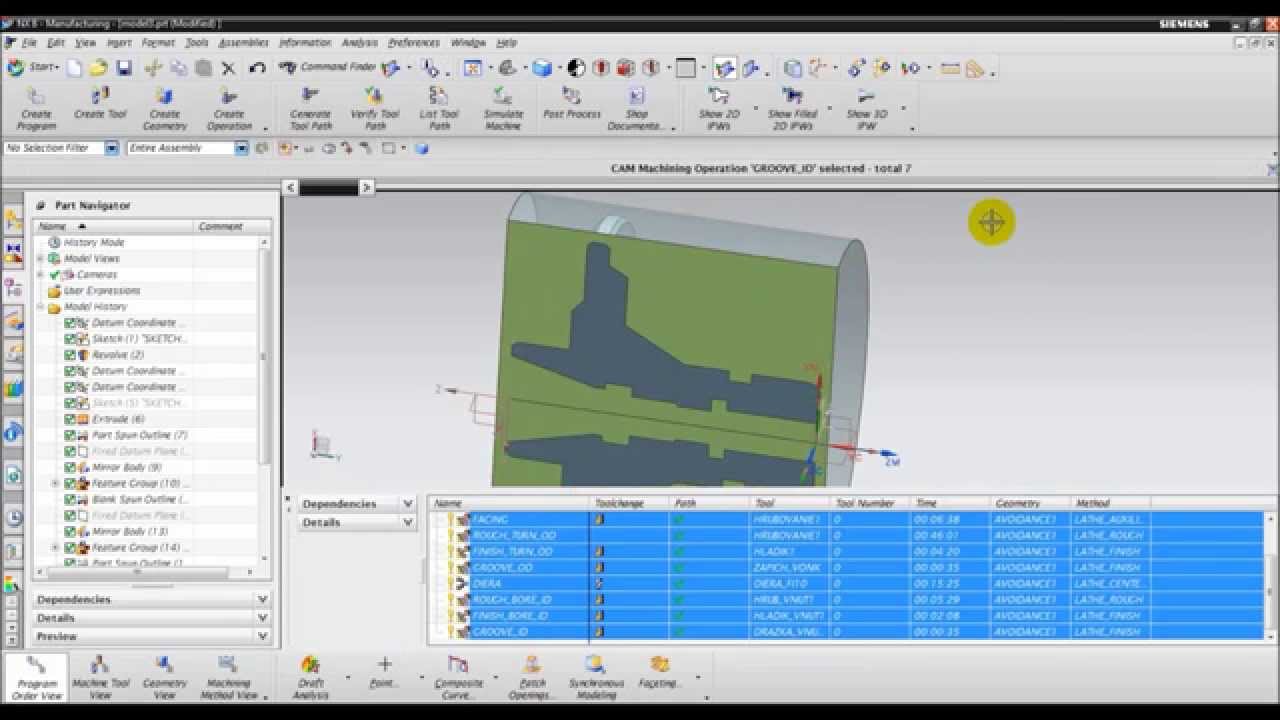Toggle checkbox for Feature Group (10)

coord(70,483)
